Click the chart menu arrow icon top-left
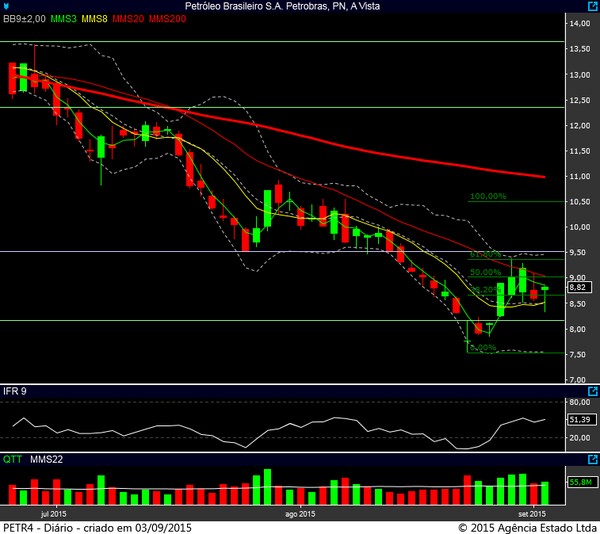The height and width of the screenshot is (534, 600). coord(6,6)
